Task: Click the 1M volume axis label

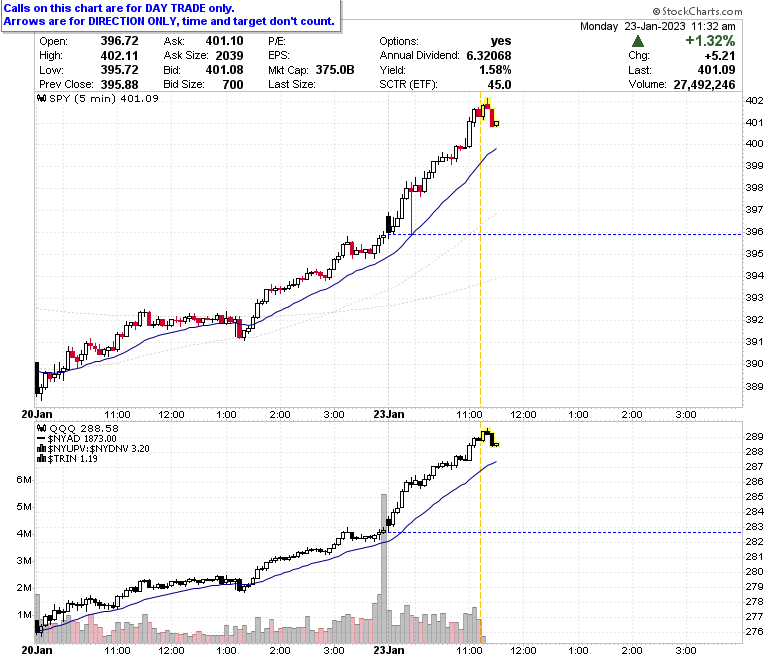Action: pyautogui.click(x=24, y=615)
